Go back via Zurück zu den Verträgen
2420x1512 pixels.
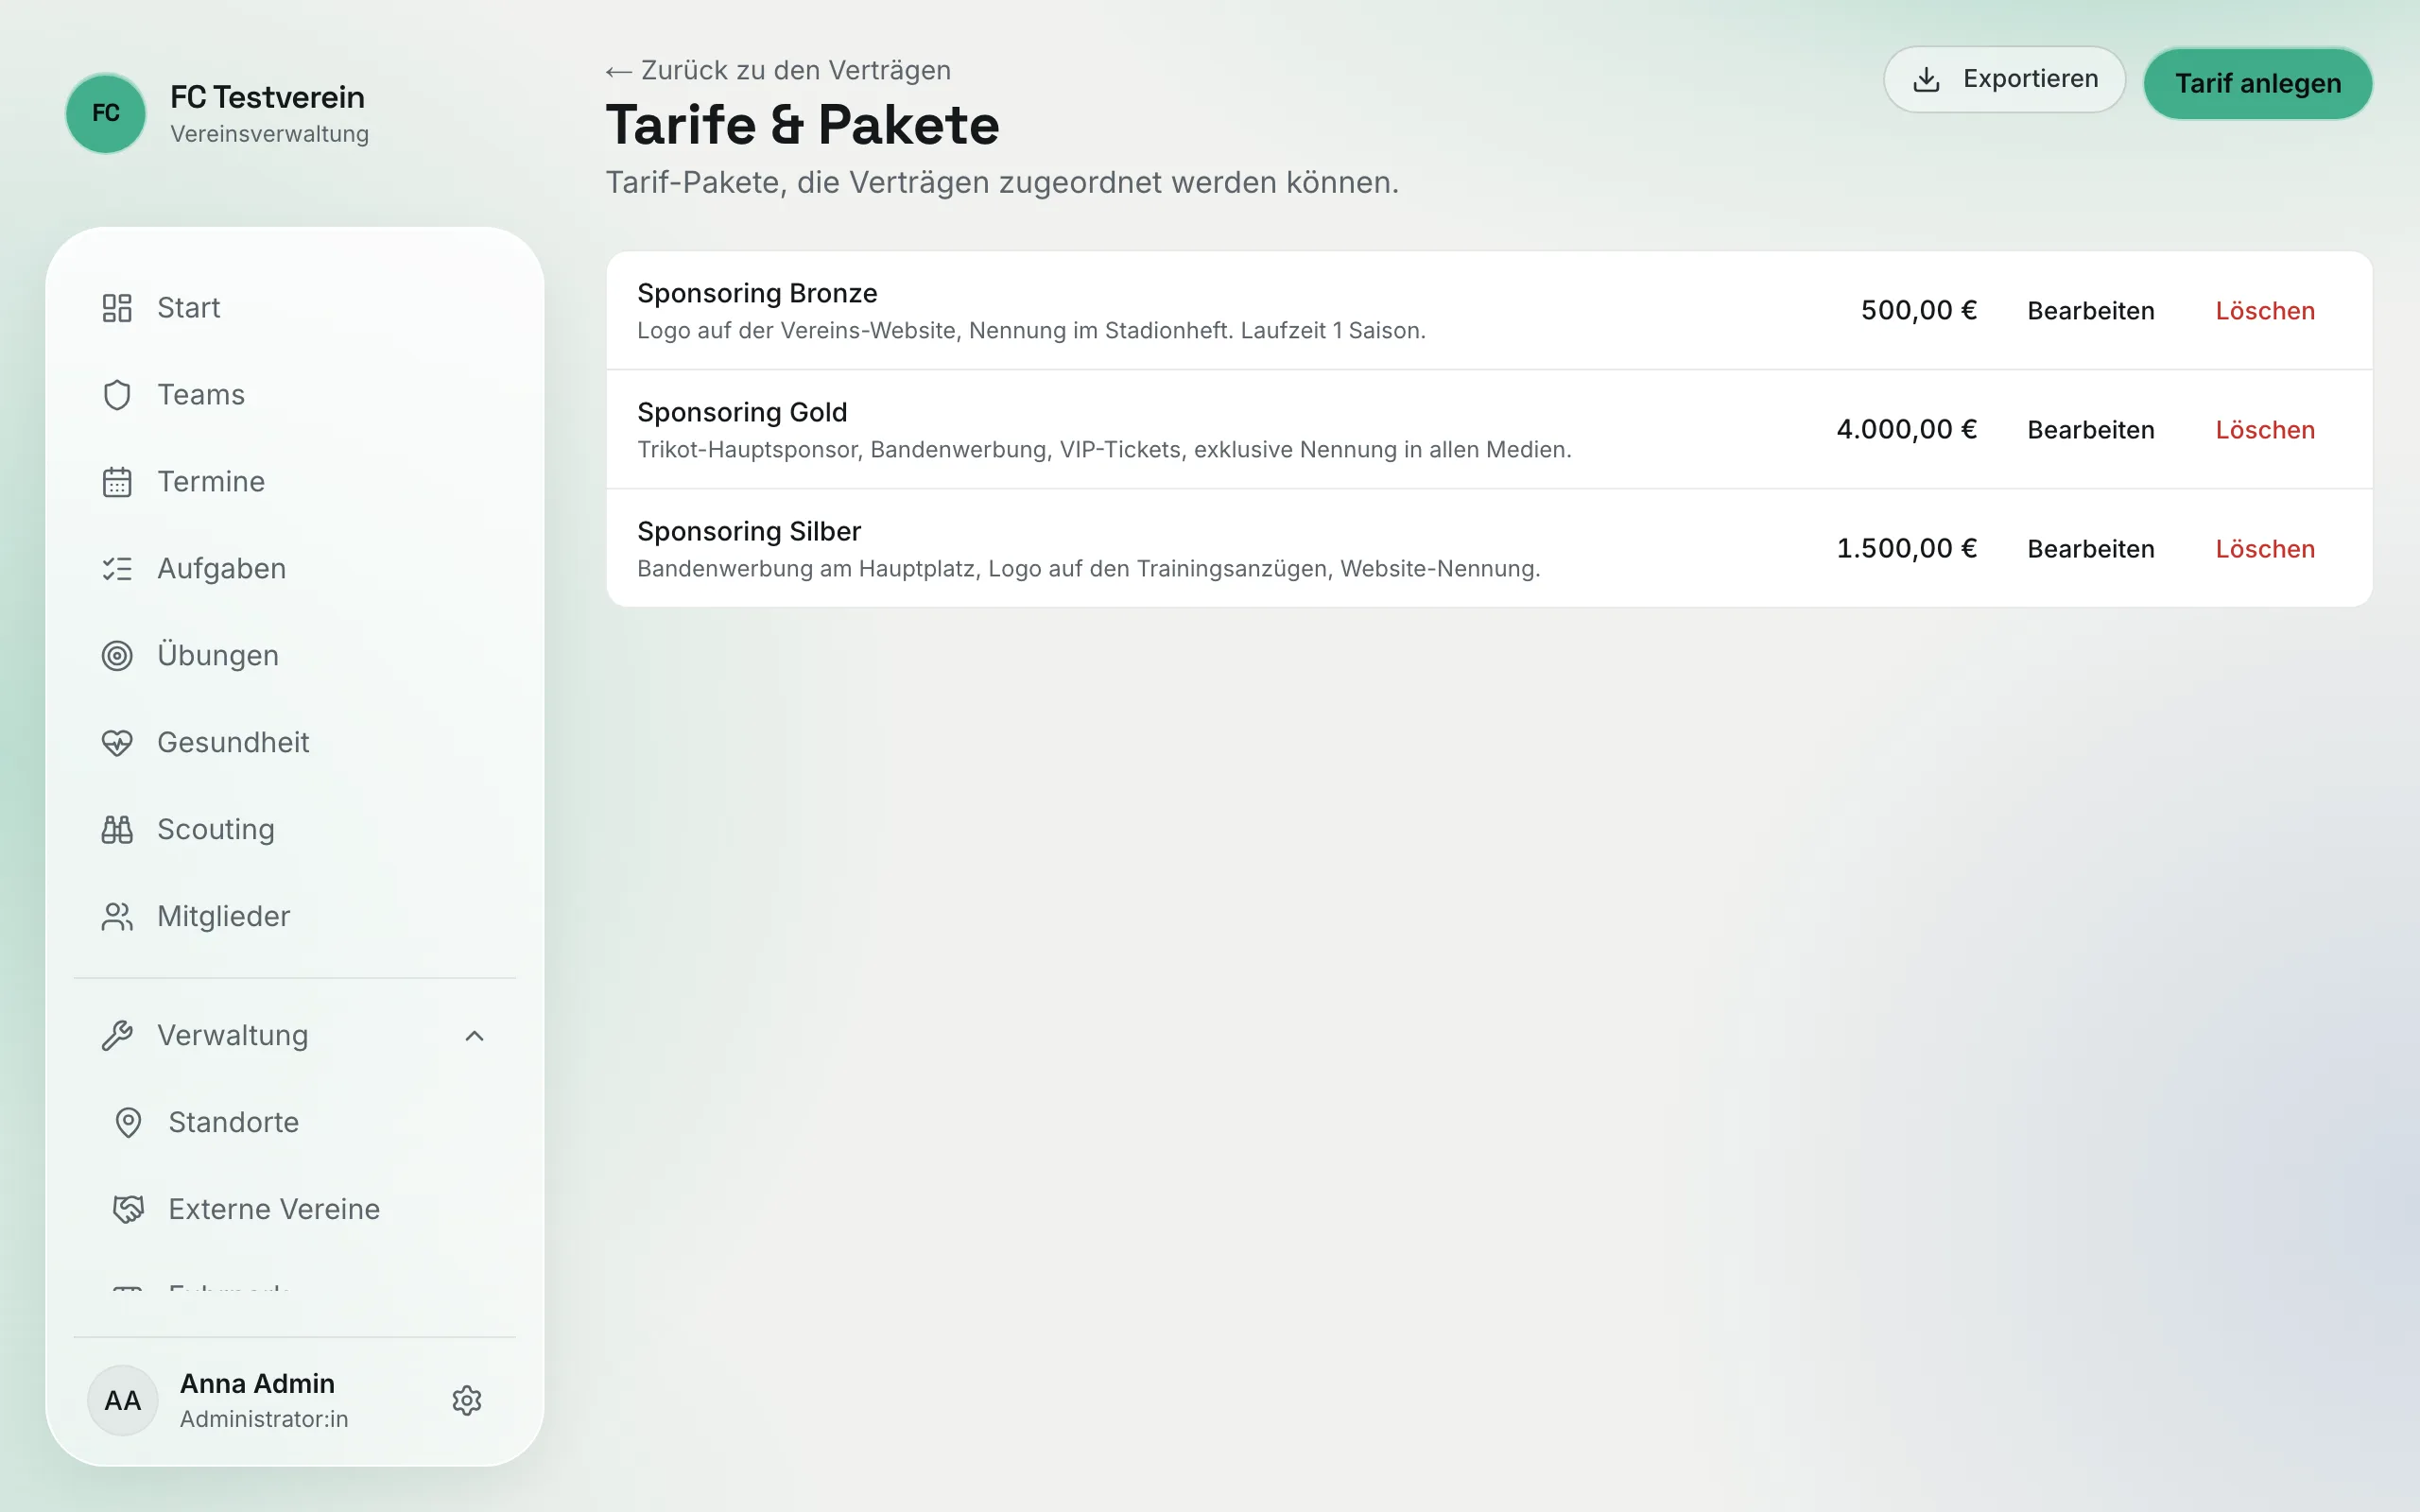778,70
